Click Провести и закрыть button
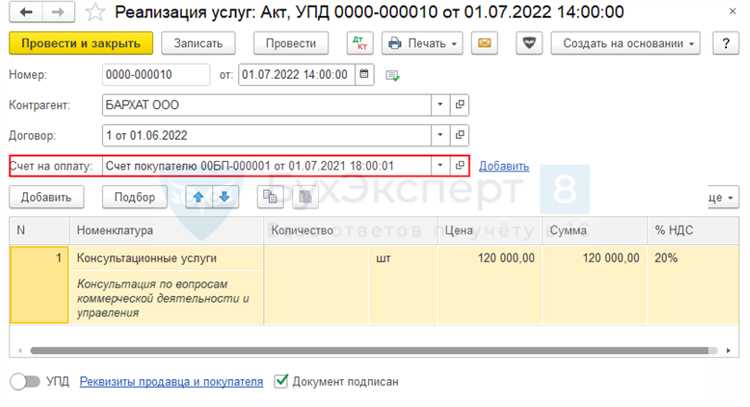Viewport: 750px width, 407px height. (x=81, y=44)
